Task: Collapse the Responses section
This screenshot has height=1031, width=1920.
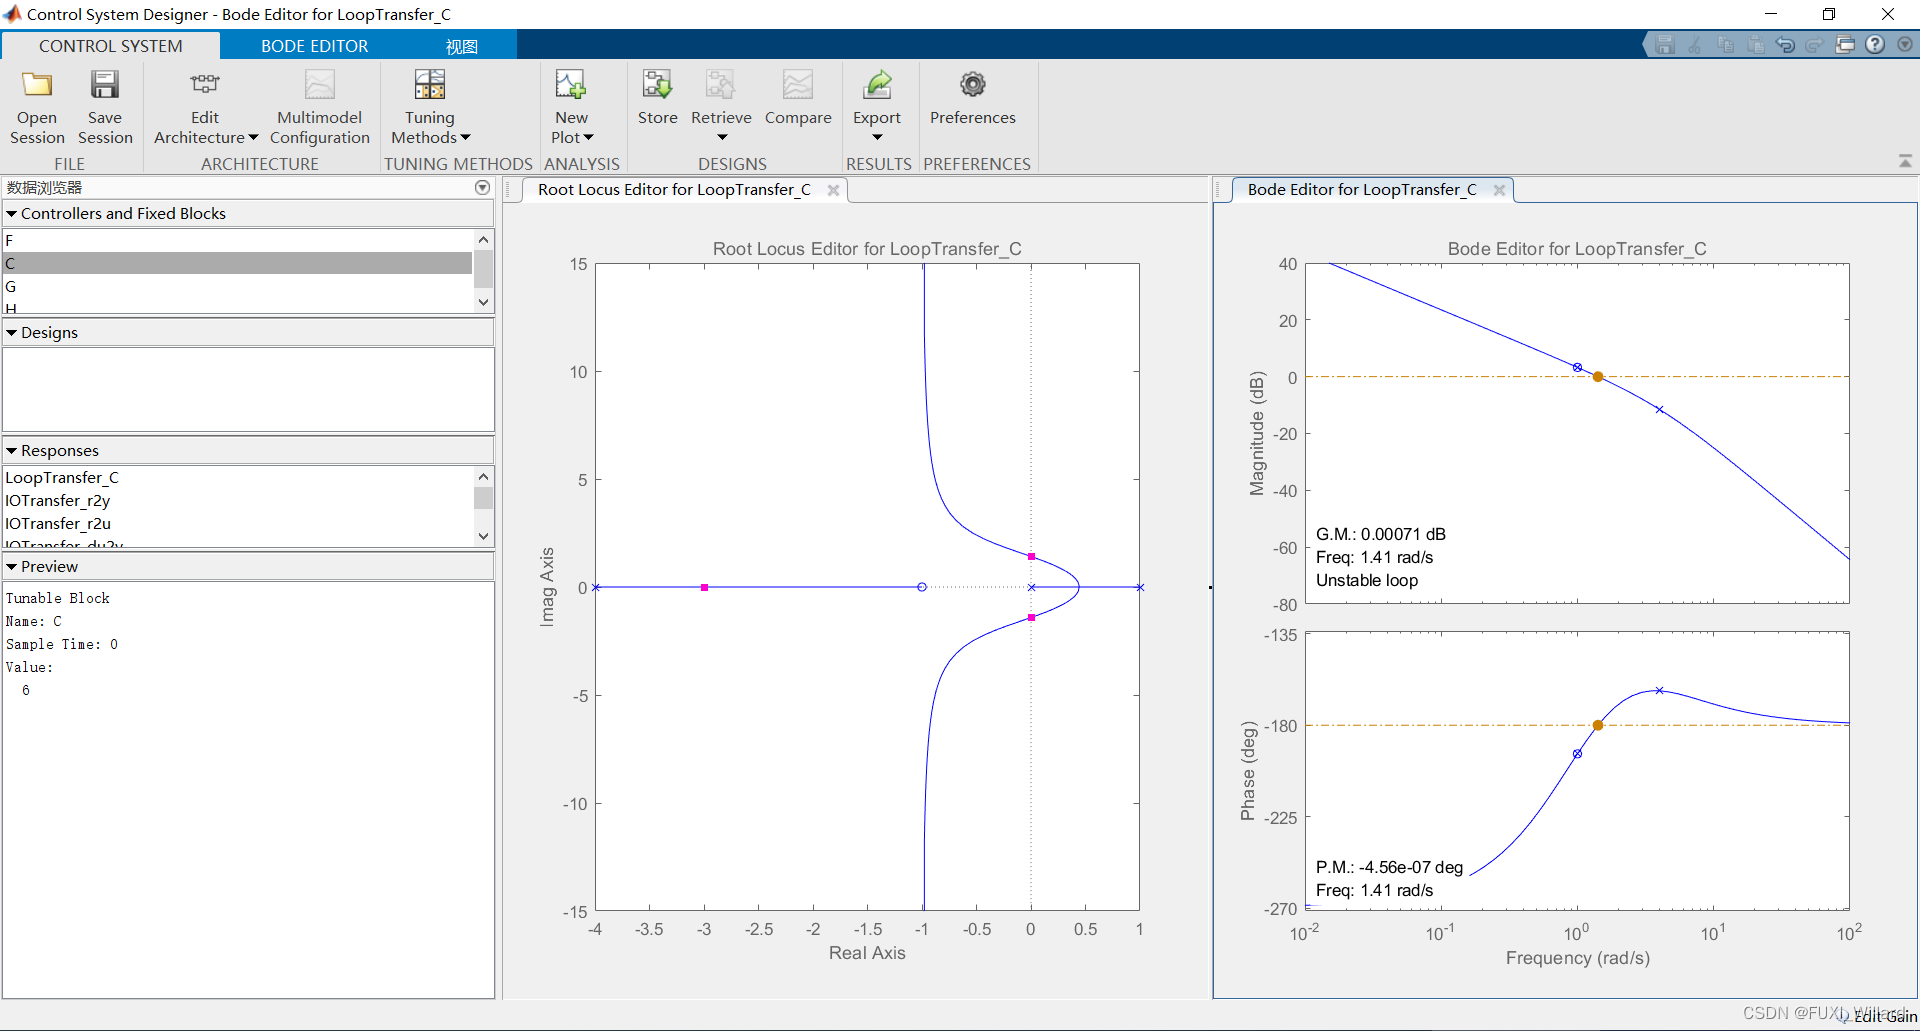Action: [x=12, y=451]
